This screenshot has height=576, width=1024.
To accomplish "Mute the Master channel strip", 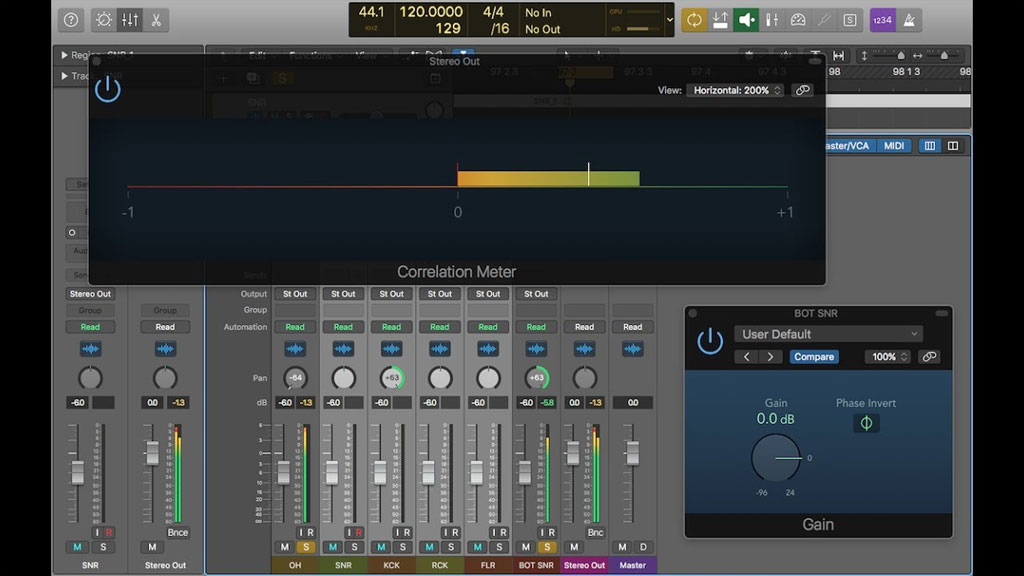I will (622, 547).
